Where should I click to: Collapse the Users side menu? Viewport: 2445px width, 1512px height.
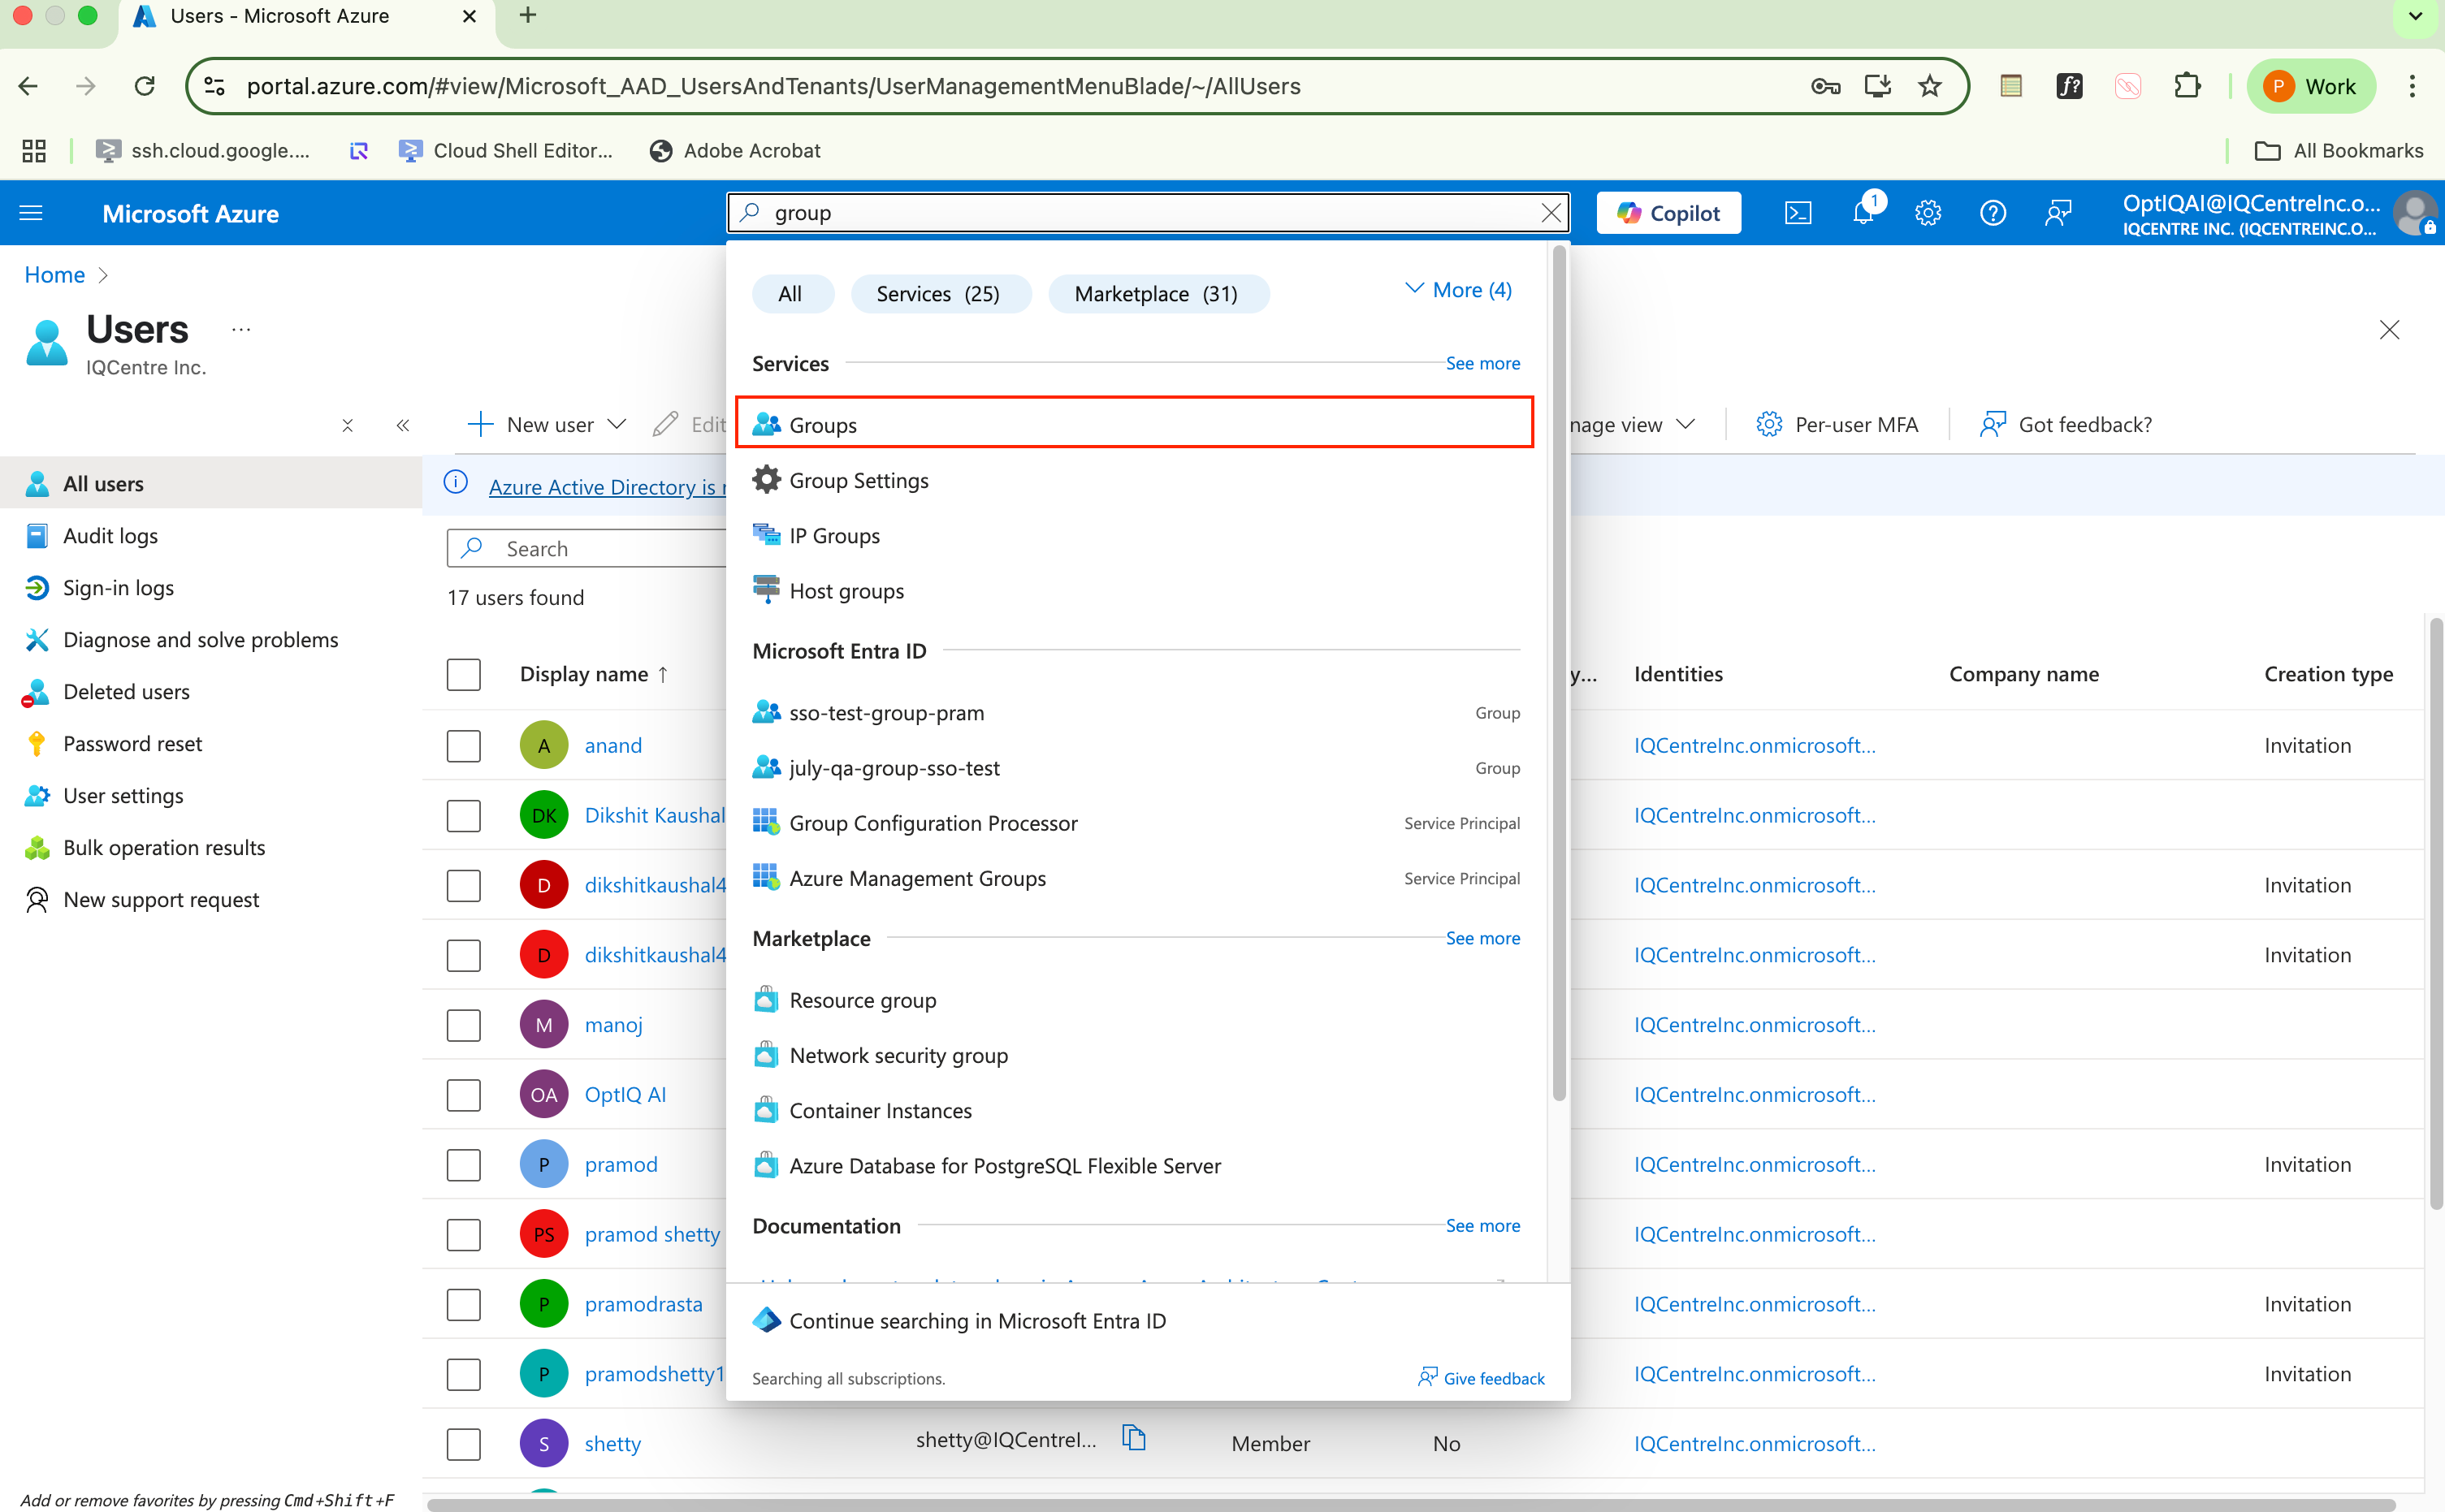tap(403, 425)
